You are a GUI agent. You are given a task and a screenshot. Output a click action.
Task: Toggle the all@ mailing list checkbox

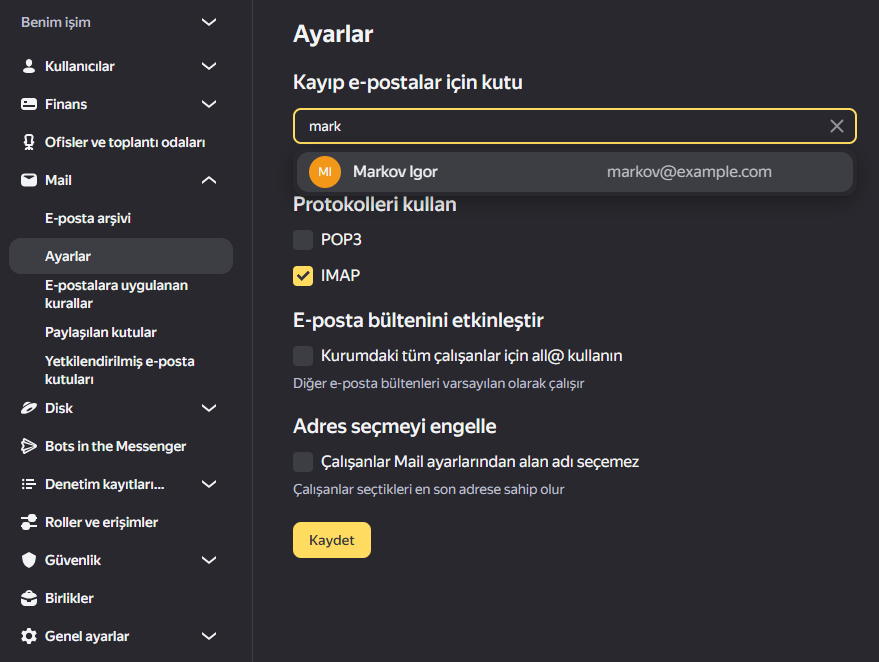[303, 356]
